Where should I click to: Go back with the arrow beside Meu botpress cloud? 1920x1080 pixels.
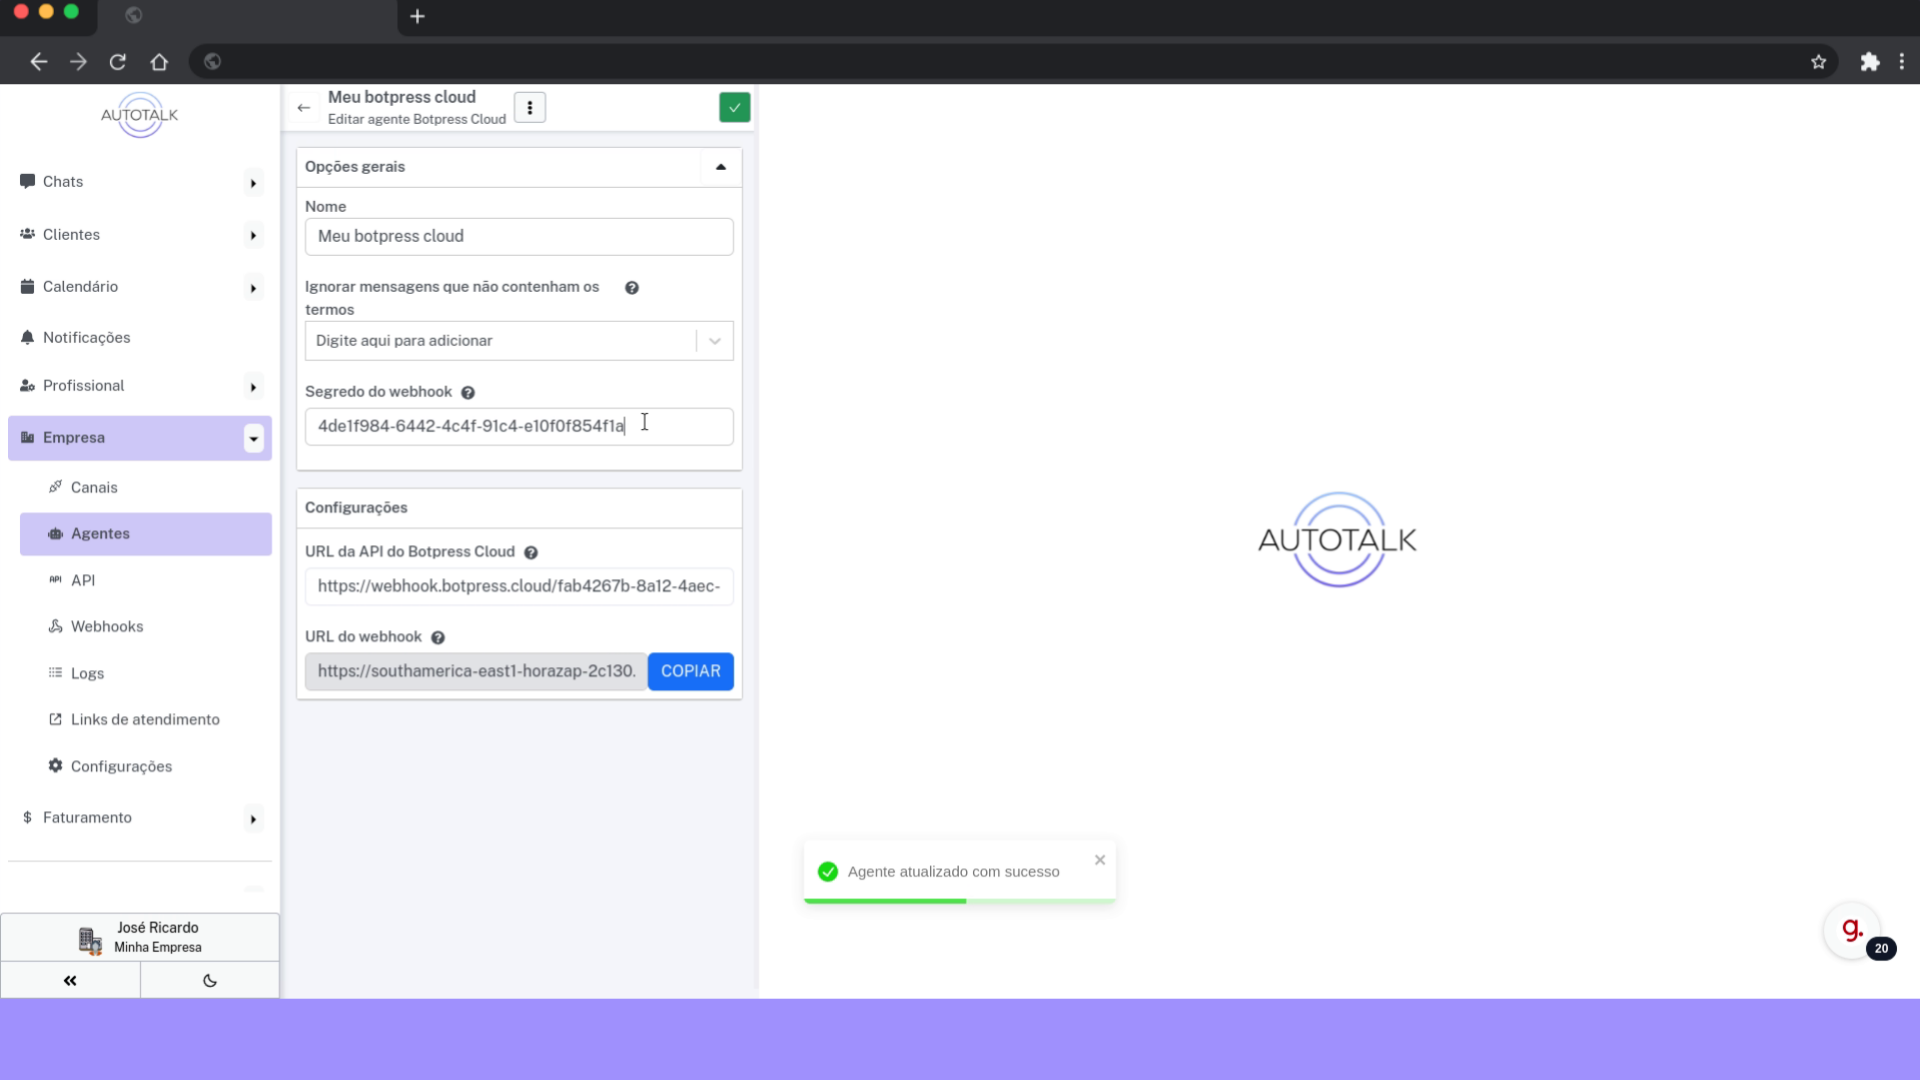(304, 107)
